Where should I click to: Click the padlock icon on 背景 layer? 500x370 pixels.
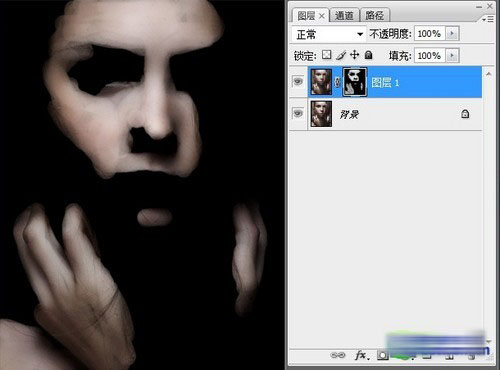tap(465, 114)
